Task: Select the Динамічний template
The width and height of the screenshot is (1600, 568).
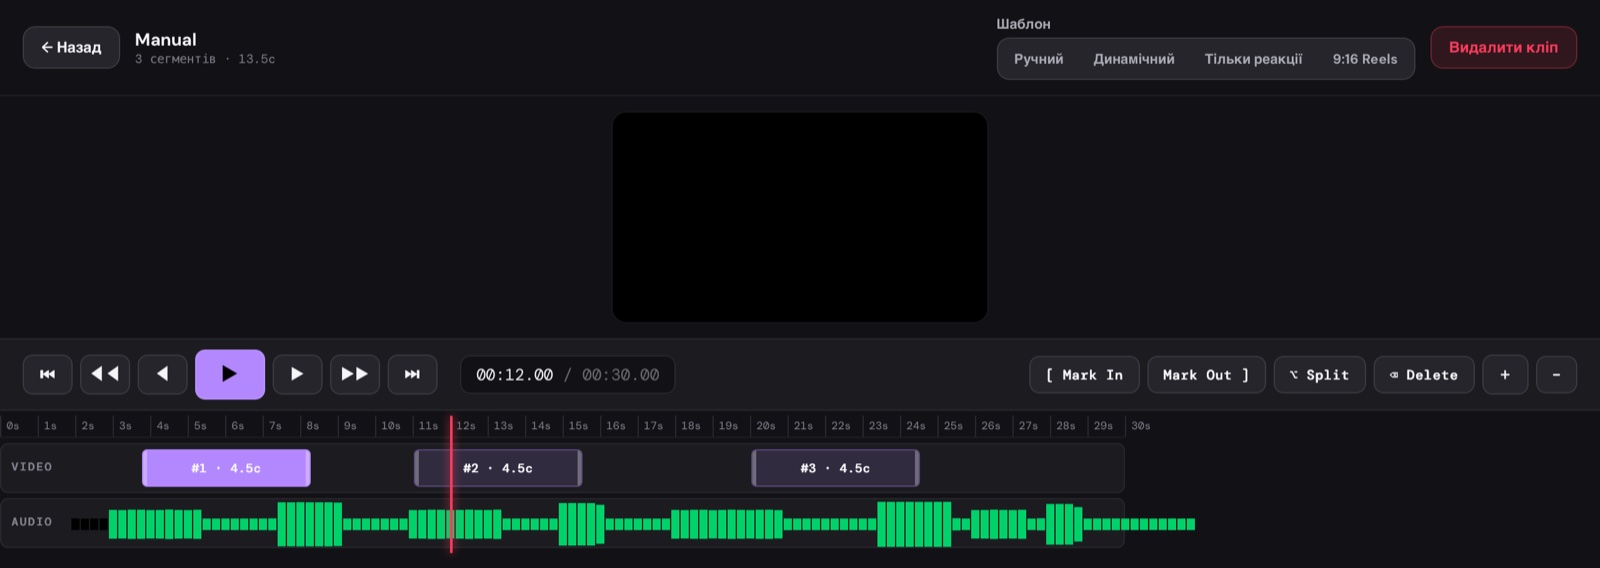Action: (x=1134, y=59)
